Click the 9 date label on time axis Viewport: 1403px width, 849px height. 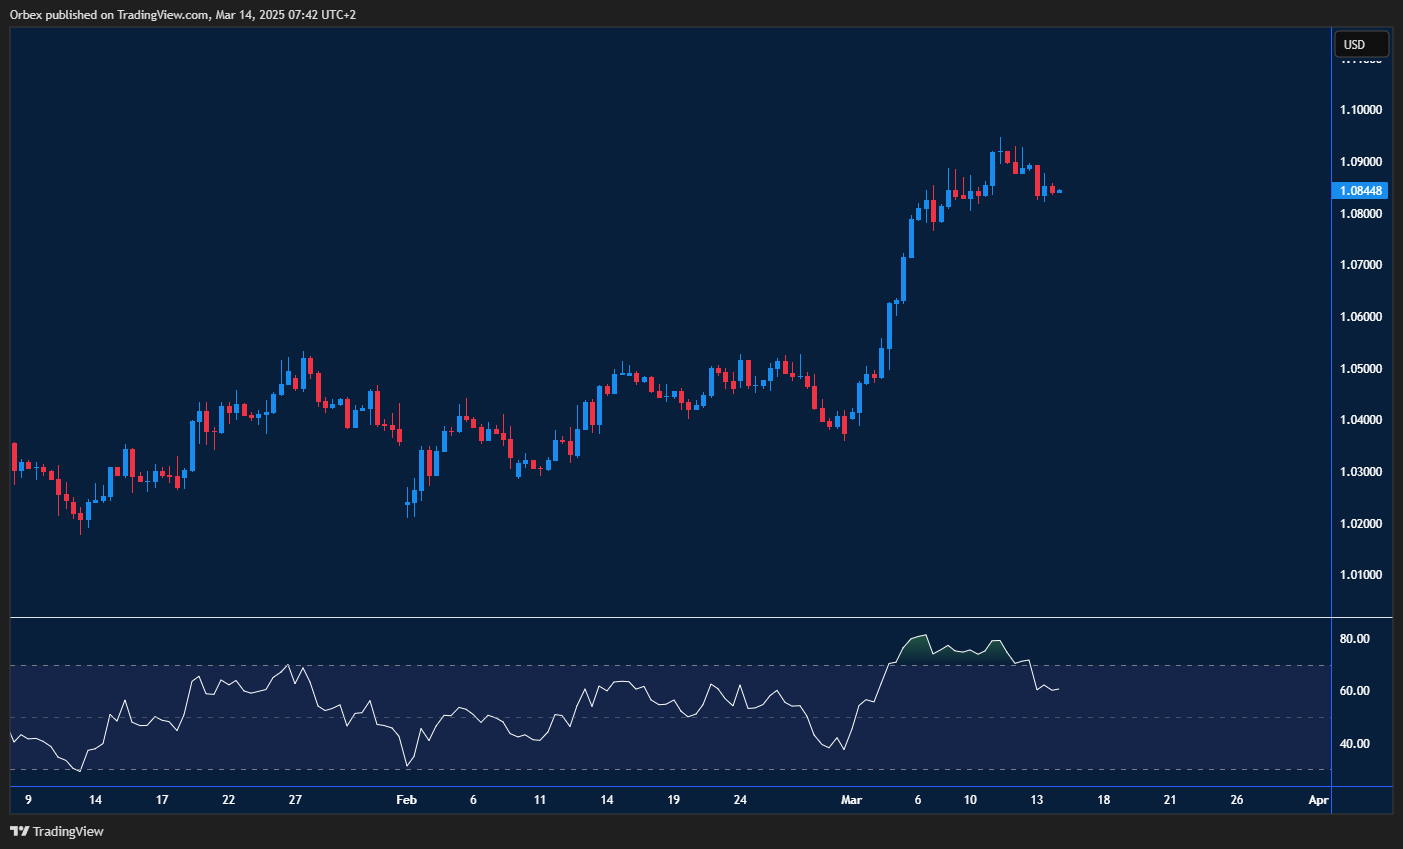click(27, 800)
